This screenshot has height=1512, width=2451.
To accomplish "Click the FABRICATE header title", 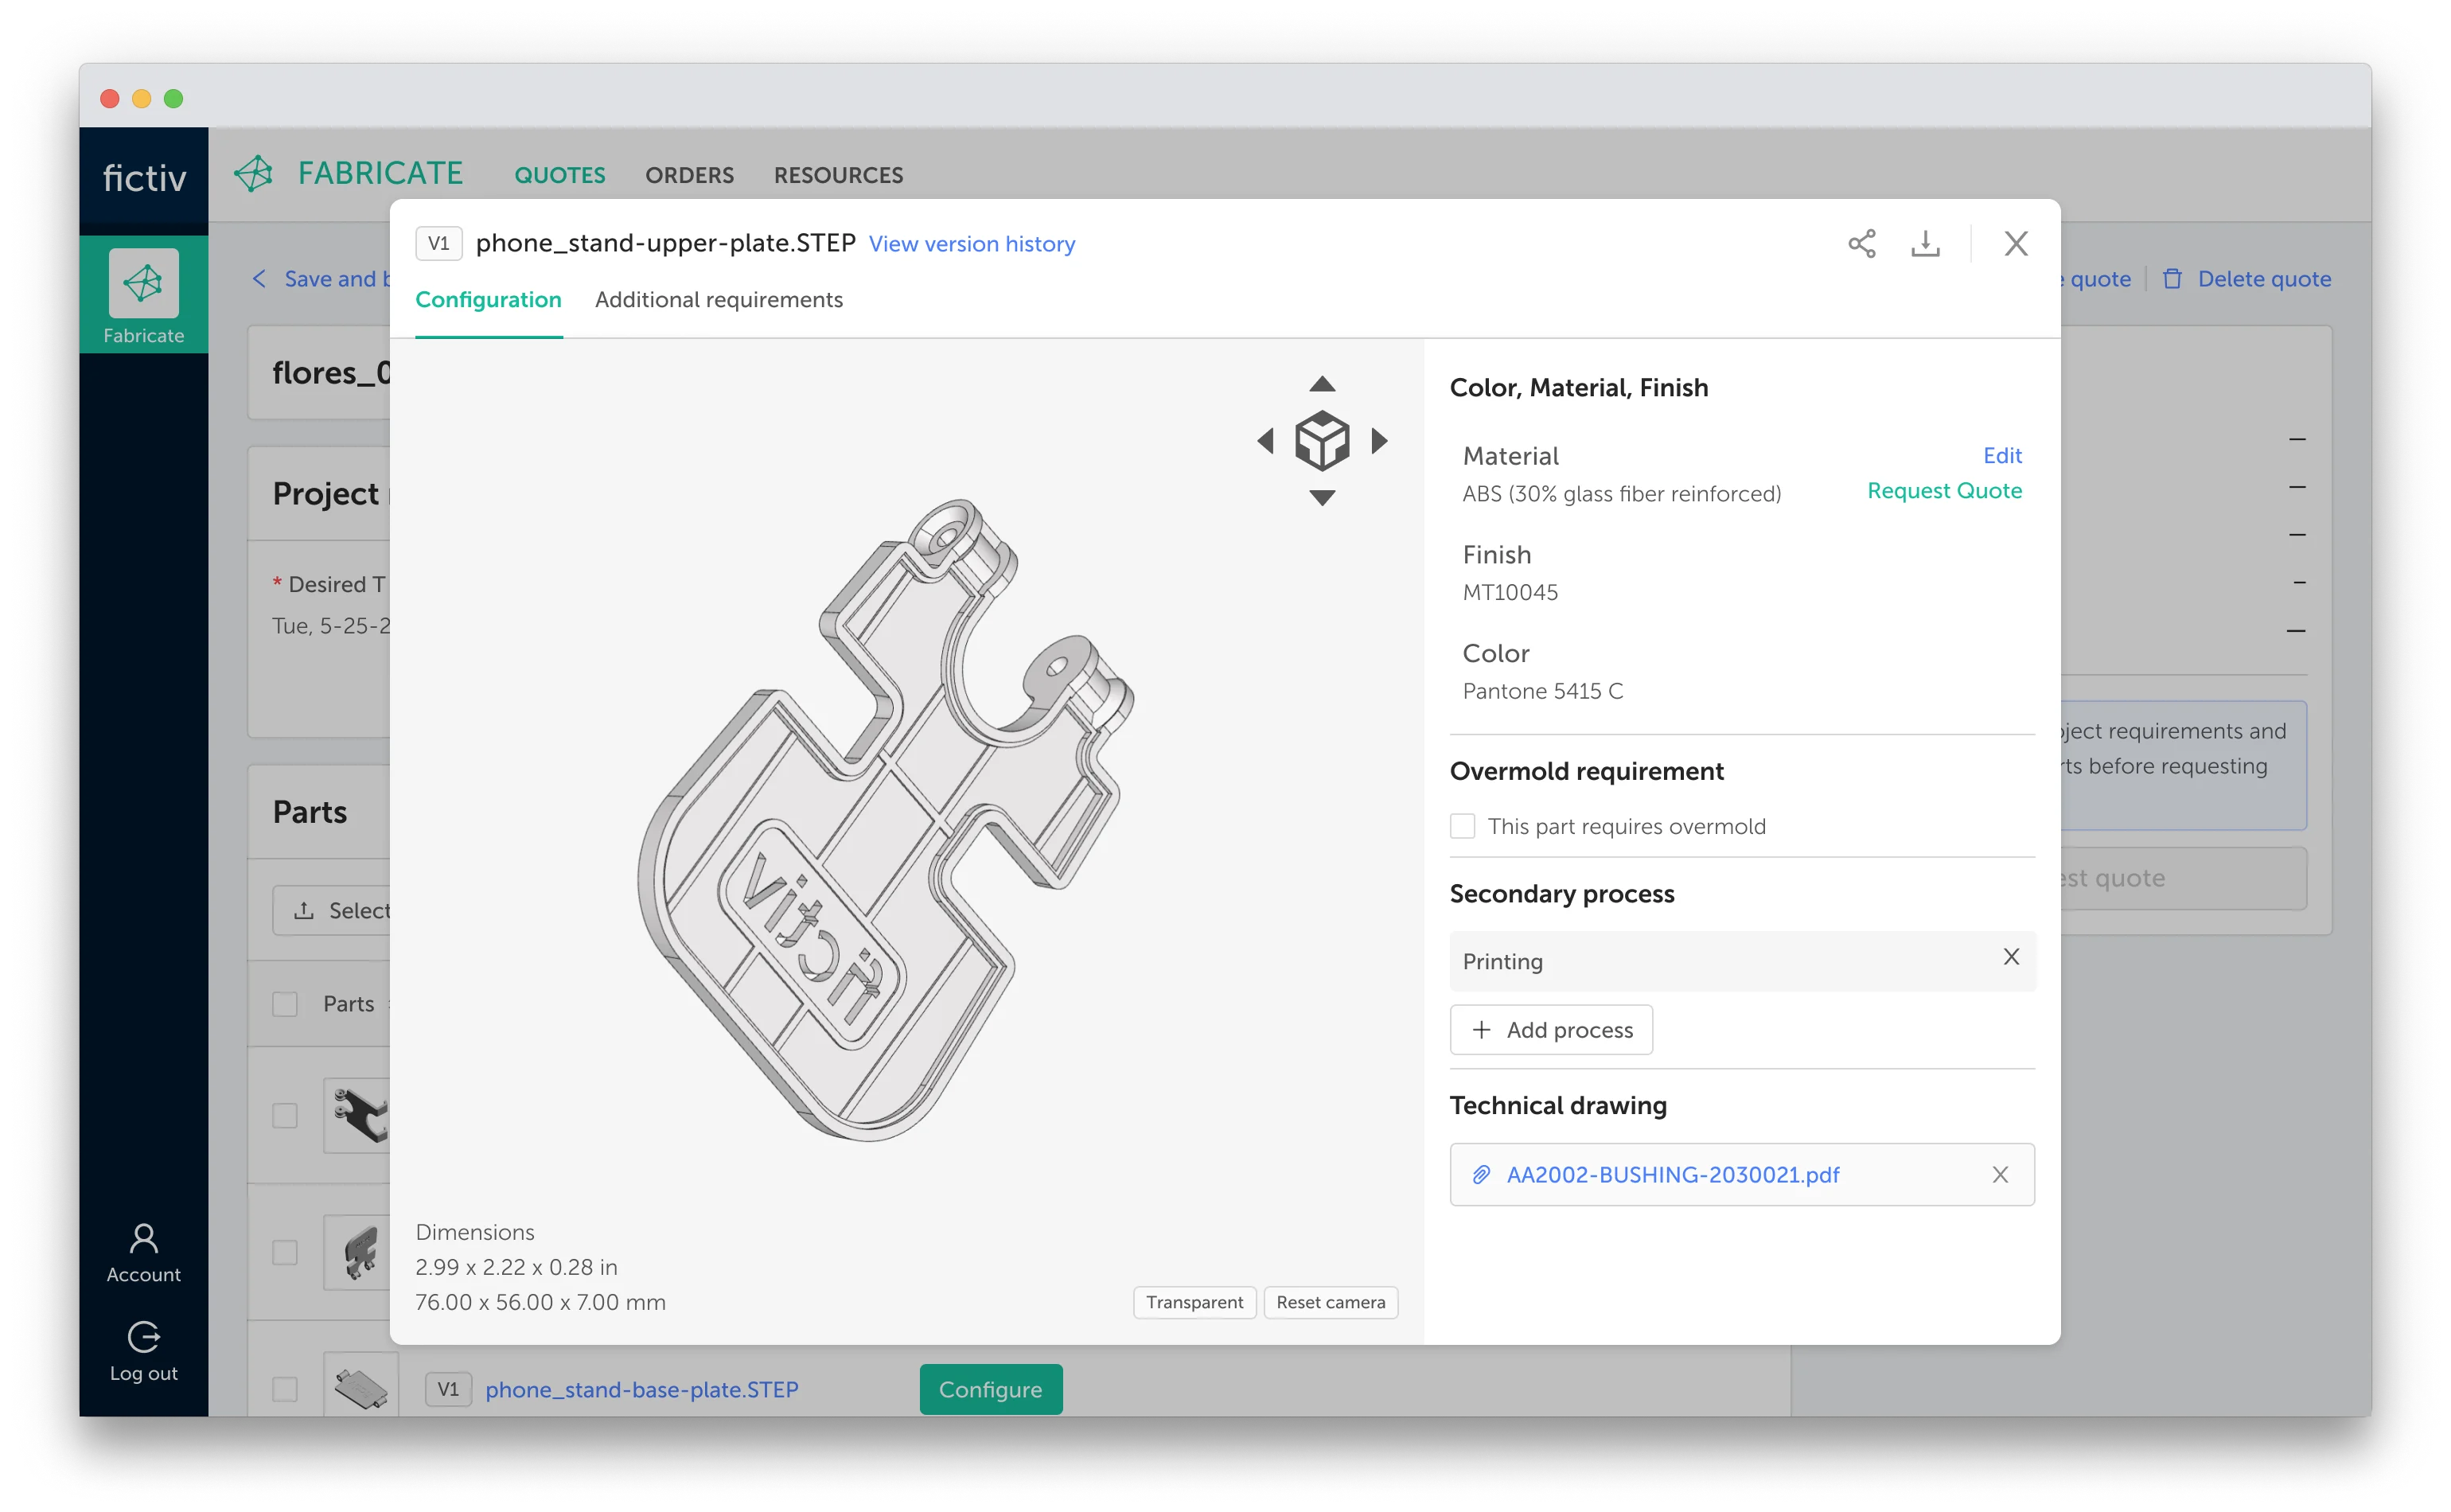I will (380, 173).
